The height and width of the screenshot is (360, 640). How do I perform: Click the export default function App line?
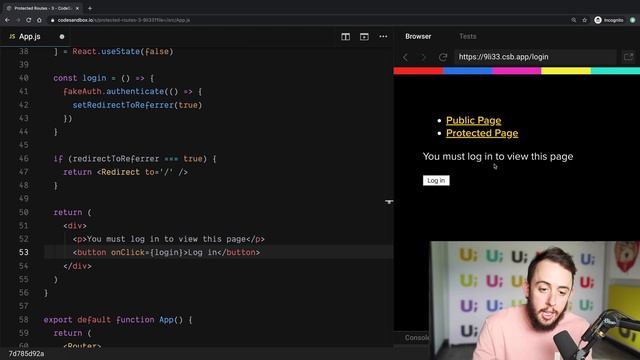pos(118,320)
